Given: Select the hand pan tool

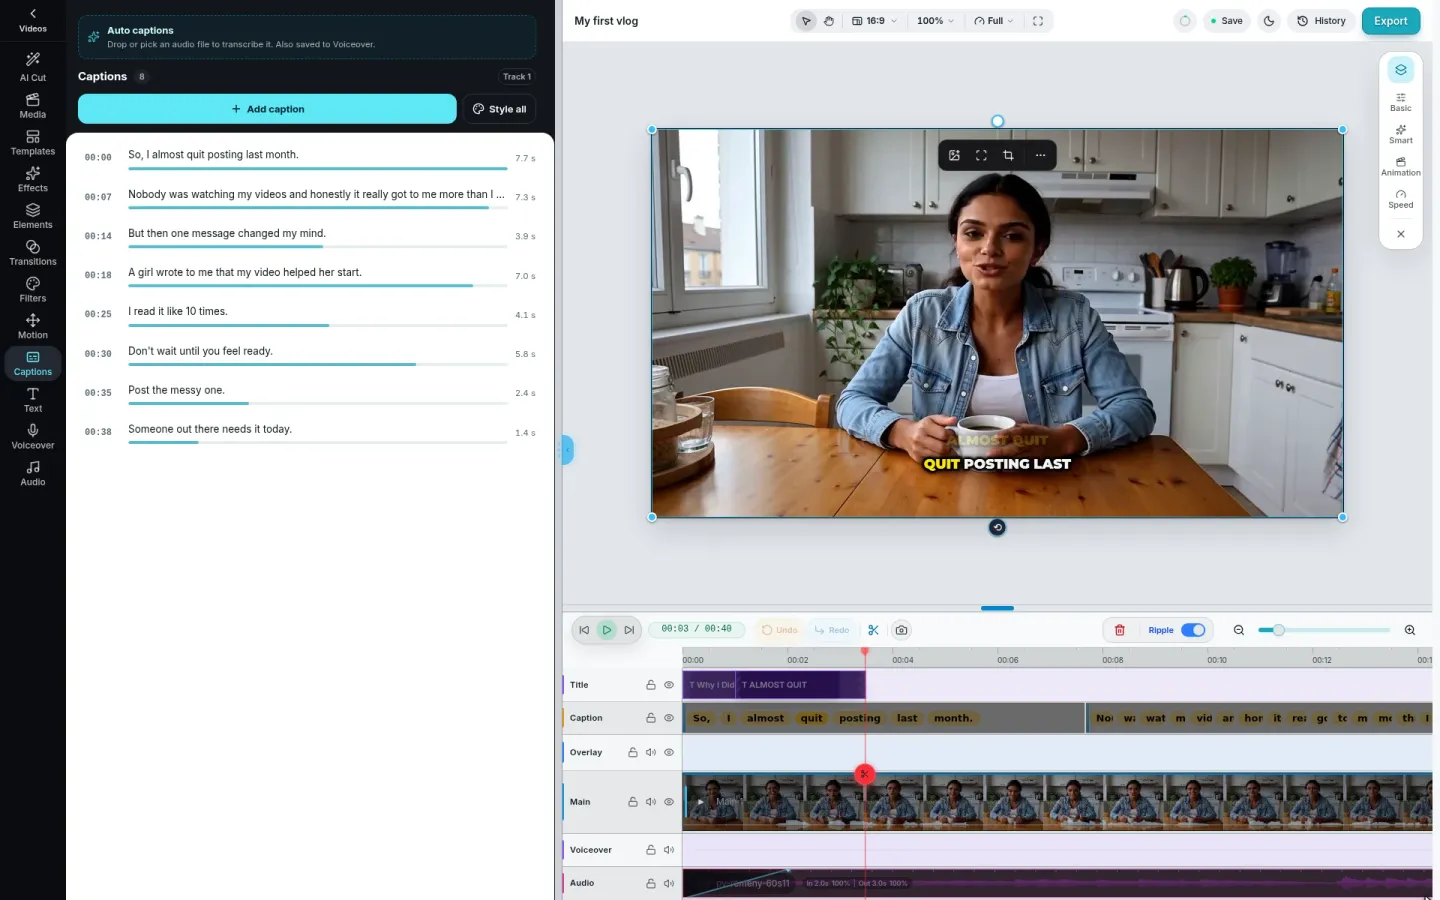Looking at the screenshot, I should click(x=829, y=21).
